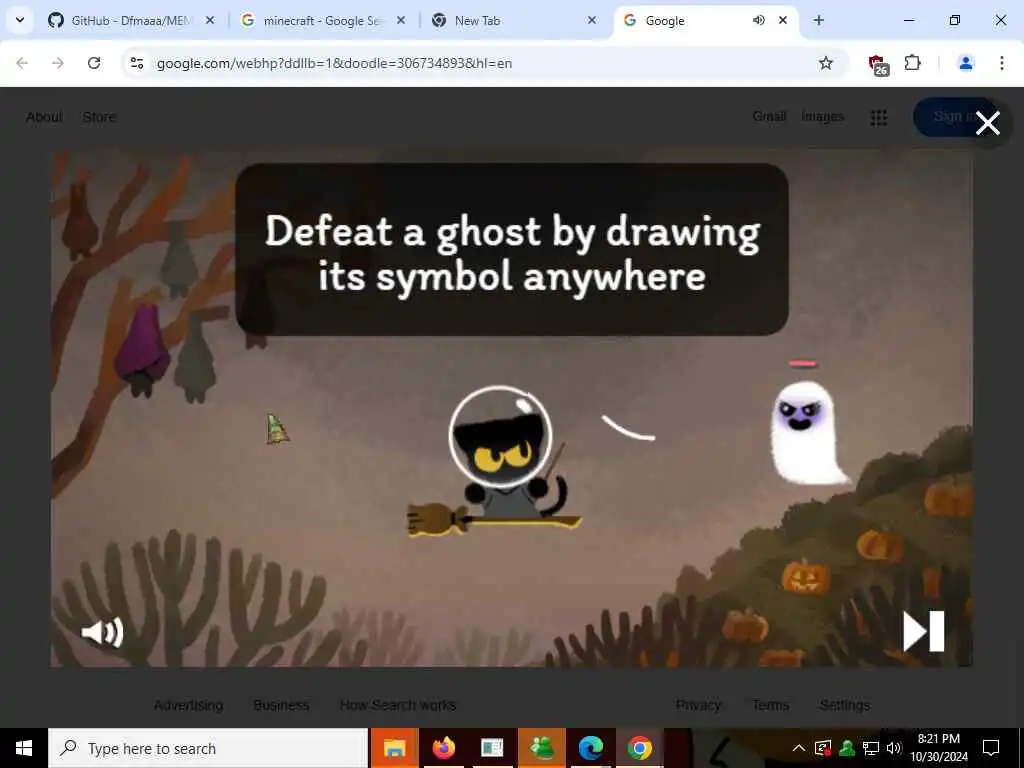The image size is (1024, 768).
Task: Open File Explorer from the taskbar
Action: (x=394, y=748)
